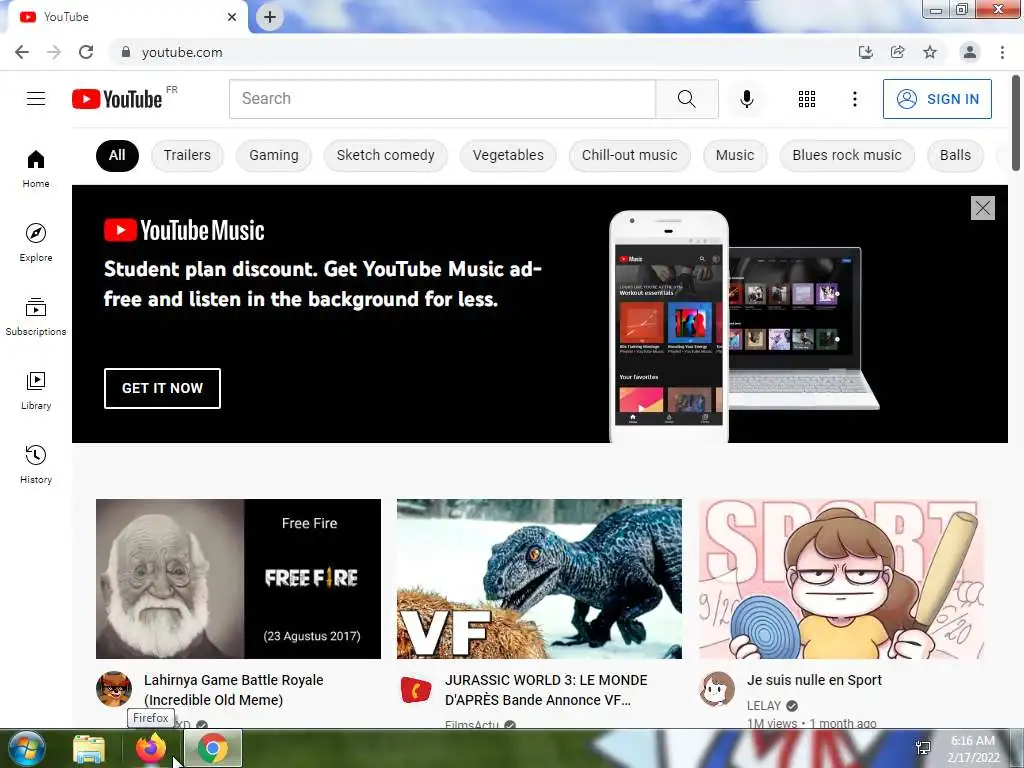Click the install app icon in address bar
The height and width of the screenshot is (768, 1024).
point(865,52)
